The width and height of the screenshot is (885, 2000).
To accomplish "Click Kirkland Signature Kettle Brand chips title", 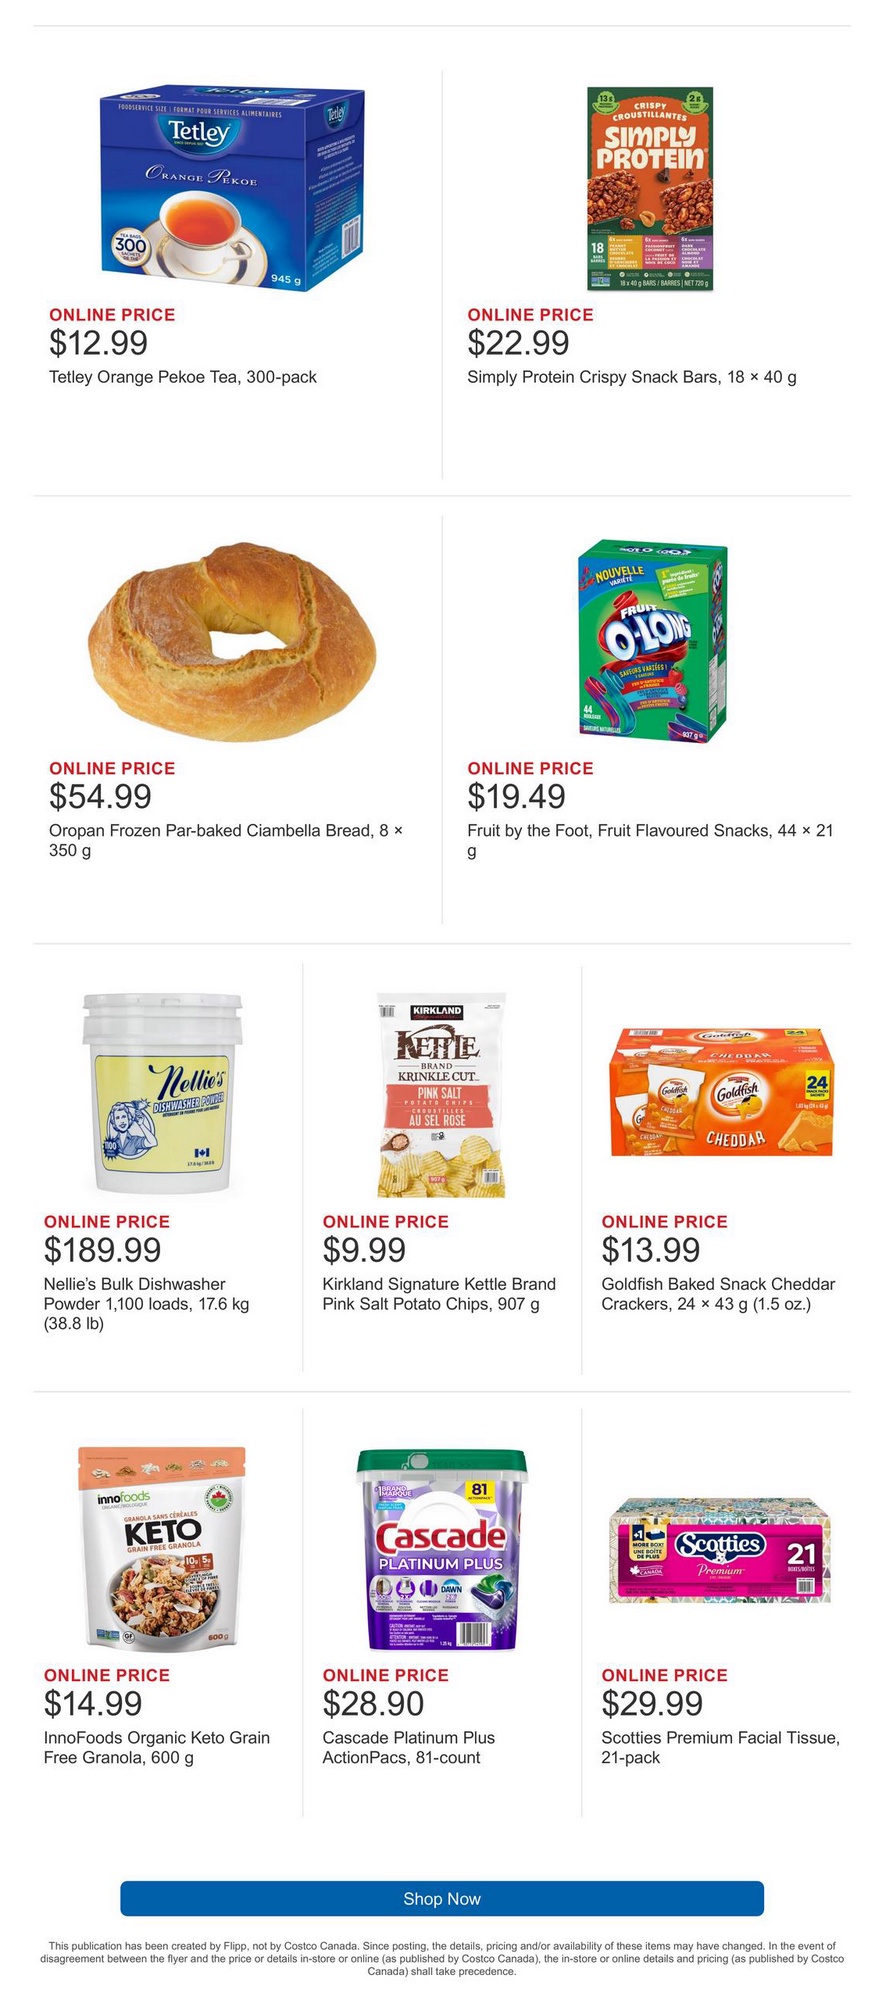I will (438, 1294).
